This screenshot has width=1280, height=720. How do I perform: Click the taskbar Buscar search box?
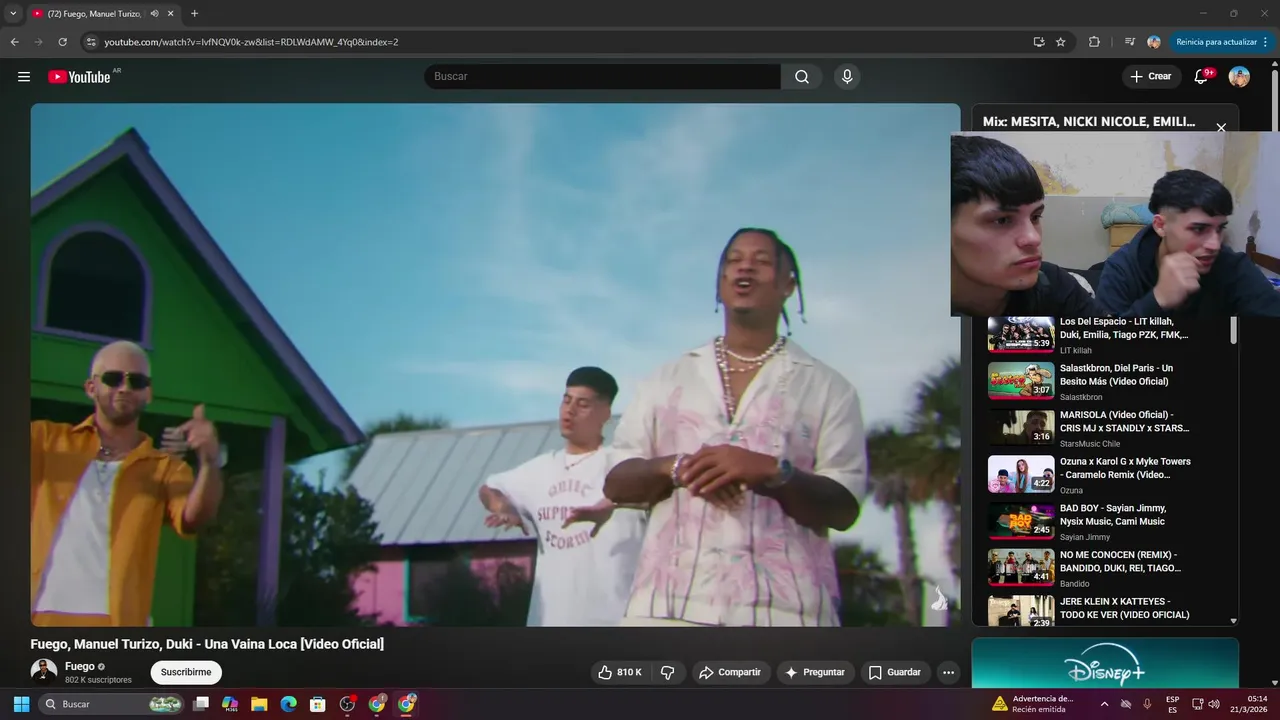click(x=112, y=704)
